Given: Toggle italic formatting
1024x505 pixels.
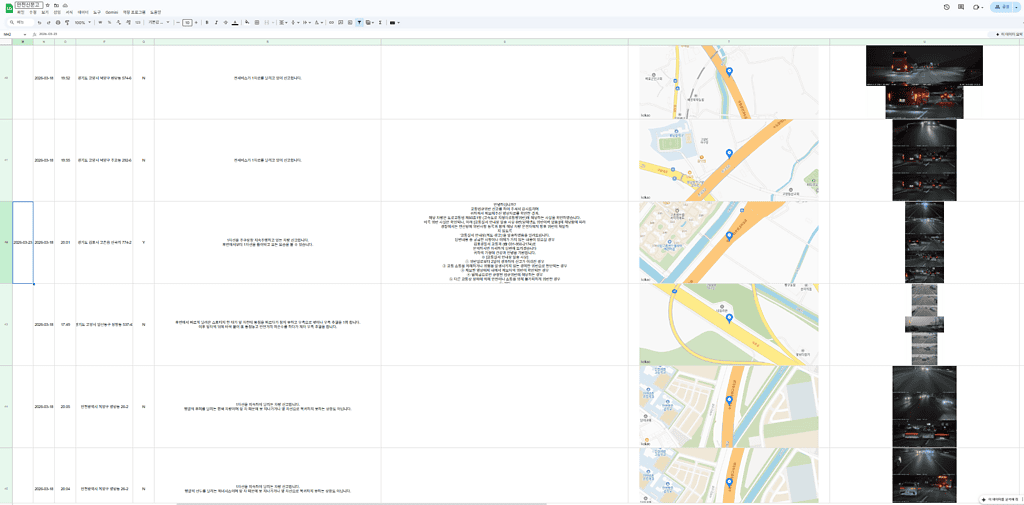Looking at the screenshot, I should coord(216,22).
